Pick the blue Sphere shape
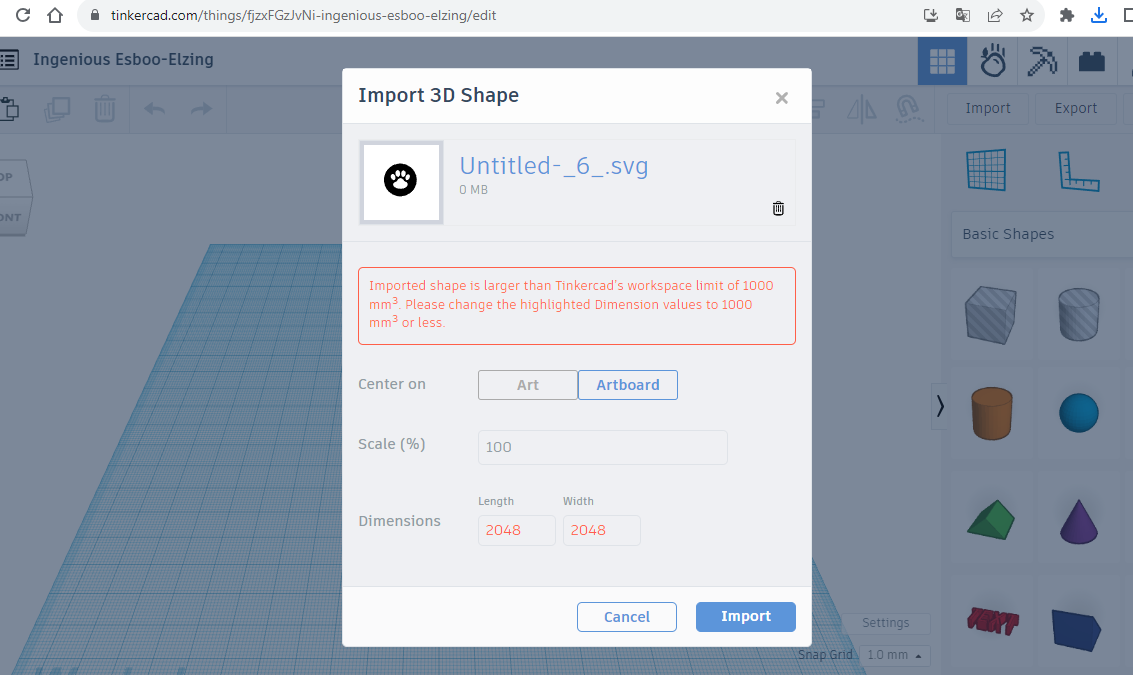Image resolution: width=1133 pixels, height=675 pixels. point(1079,413)
